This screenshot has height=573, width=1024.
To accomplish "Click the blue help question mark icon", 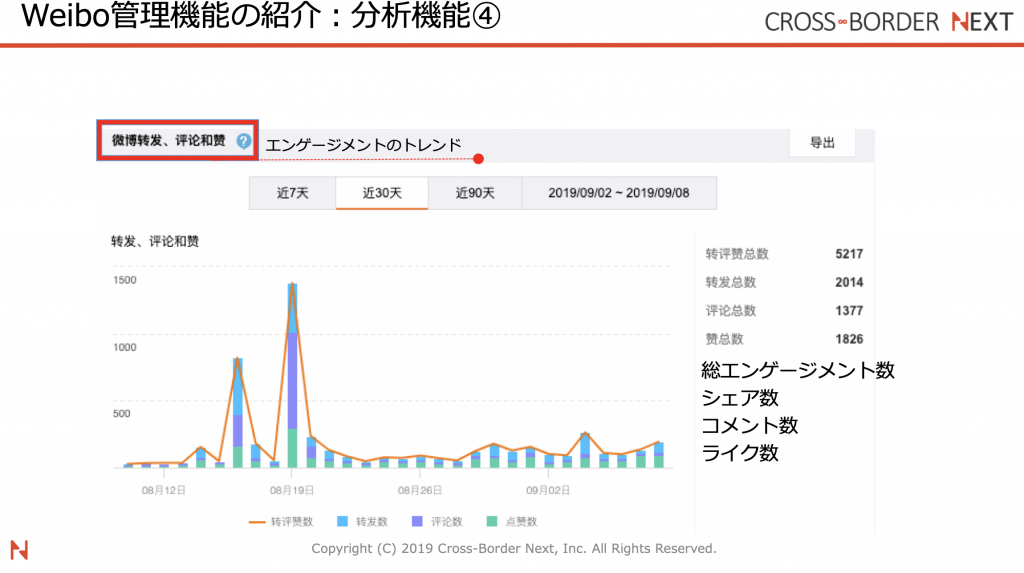I will 244,141.
